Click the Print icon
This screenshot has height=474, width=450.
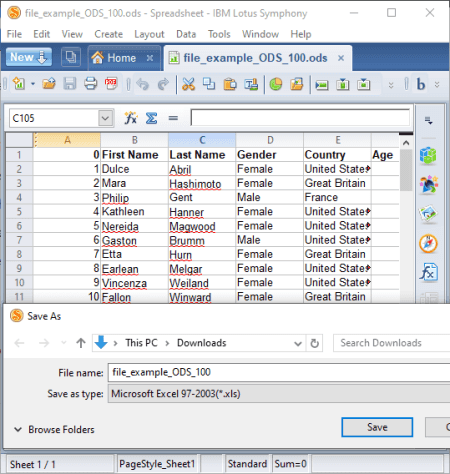click(x=90, y=83)
